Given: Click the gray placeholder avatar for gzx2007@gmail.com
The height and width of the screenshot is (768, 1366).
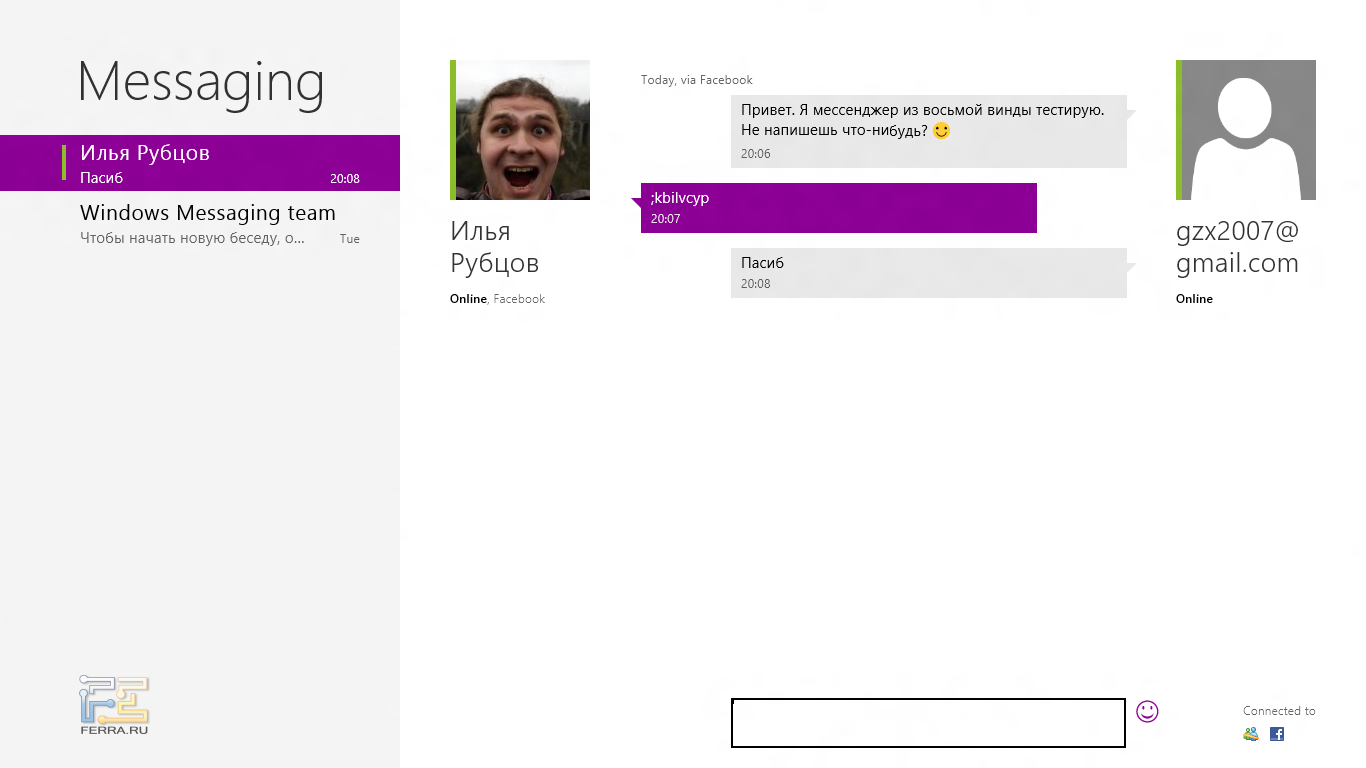Looking at the screenshot, I should click(x=1246, y=130).
